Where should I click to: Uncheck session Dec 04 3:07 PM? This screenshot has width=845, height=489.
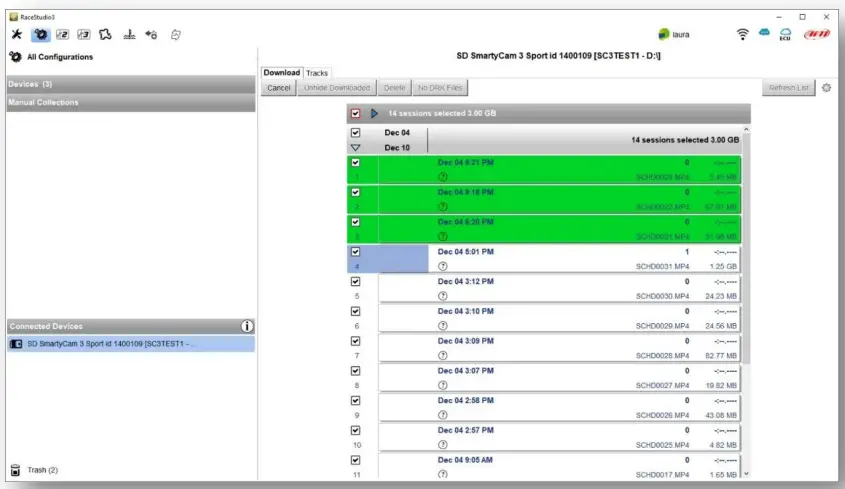point(355,371)
